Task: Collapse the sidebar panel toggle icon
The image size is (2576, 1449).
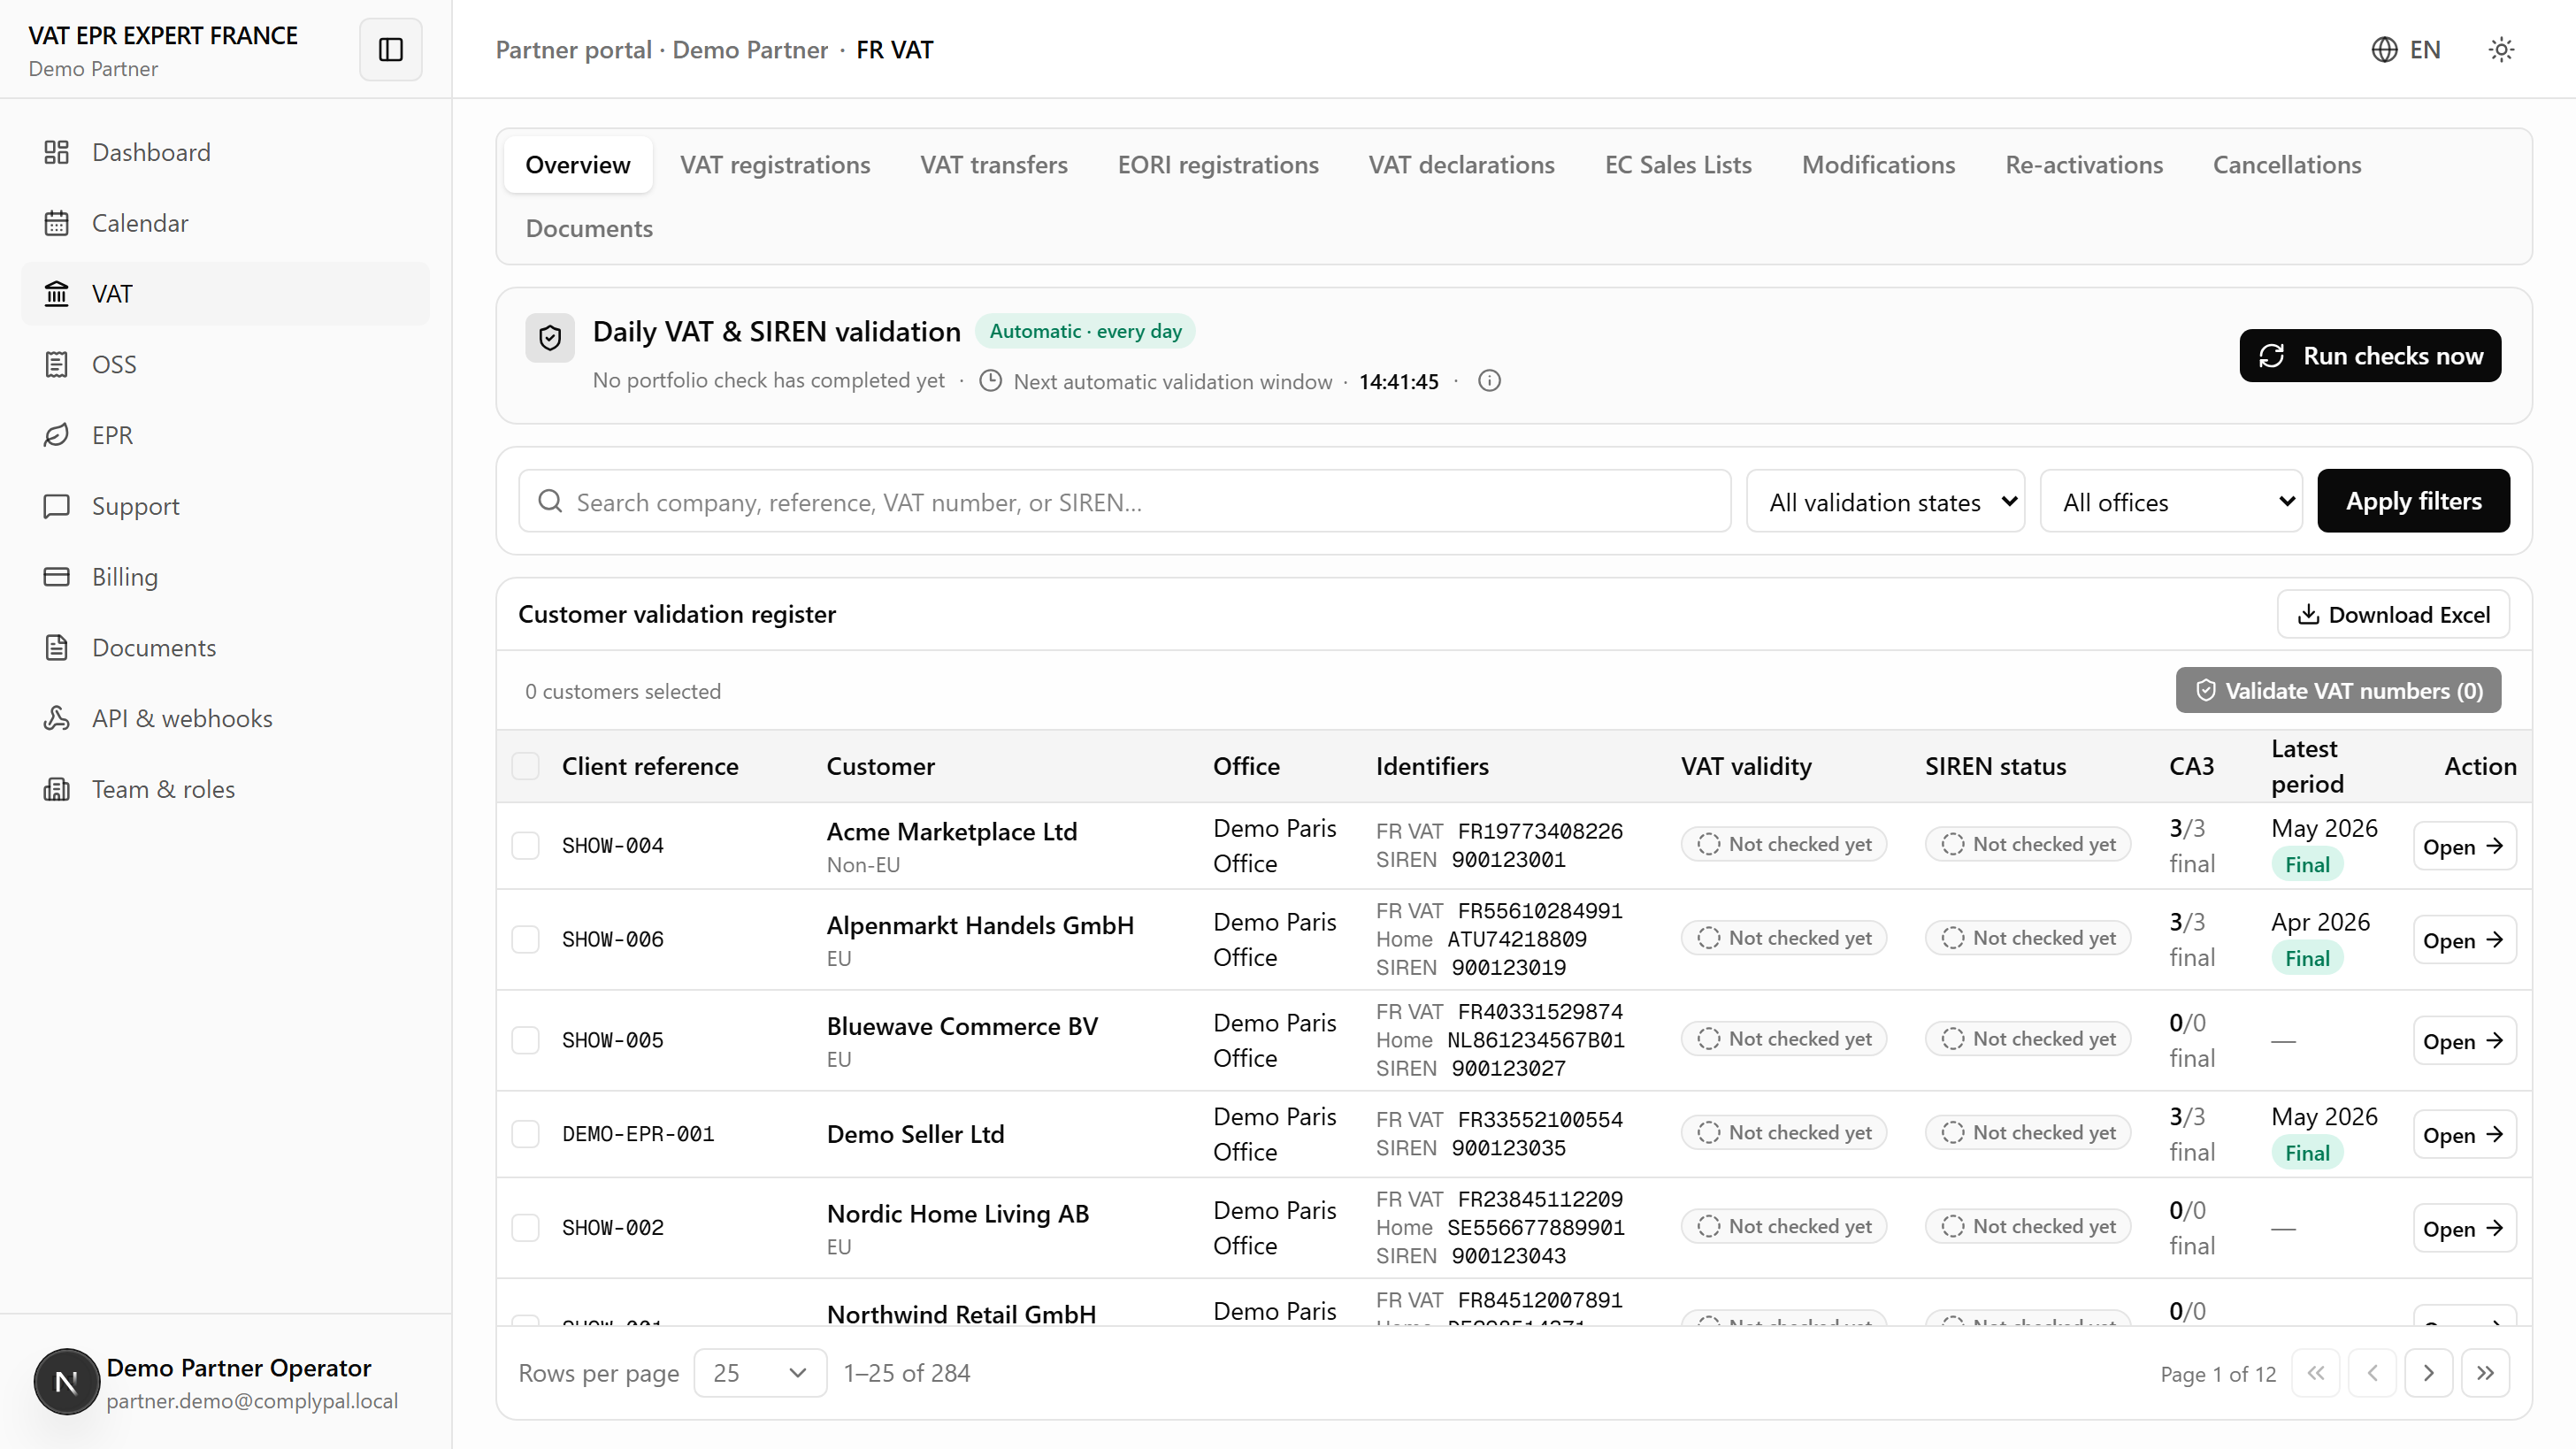Action: [x=390, y=49]
